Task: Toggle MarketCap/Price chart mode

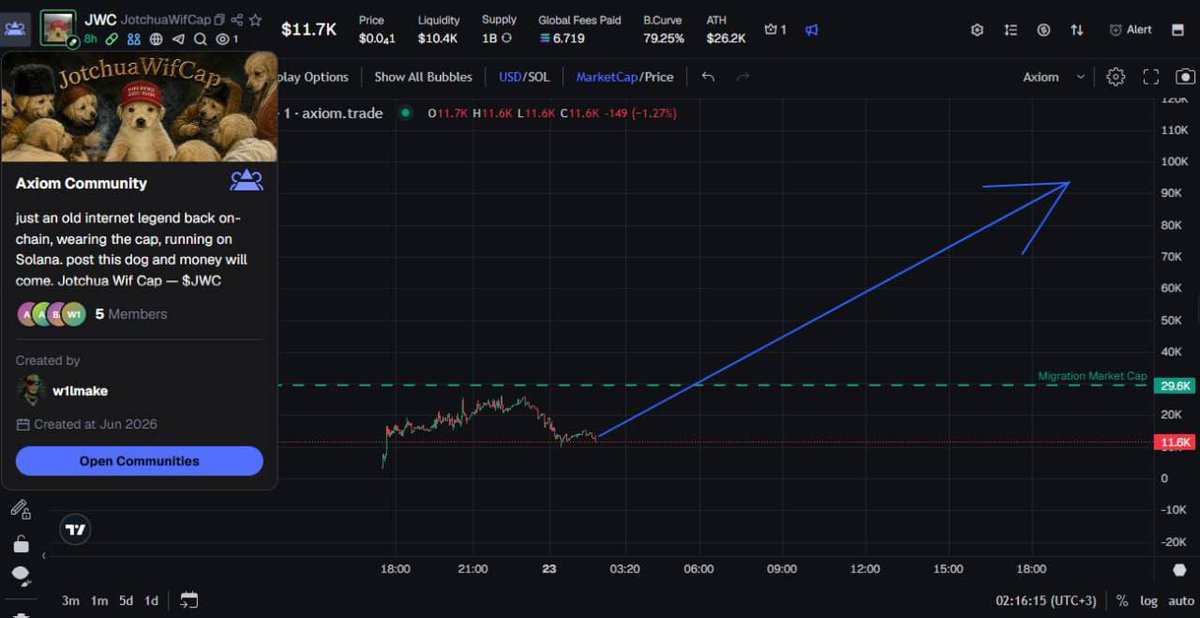Action: (625, 77)
